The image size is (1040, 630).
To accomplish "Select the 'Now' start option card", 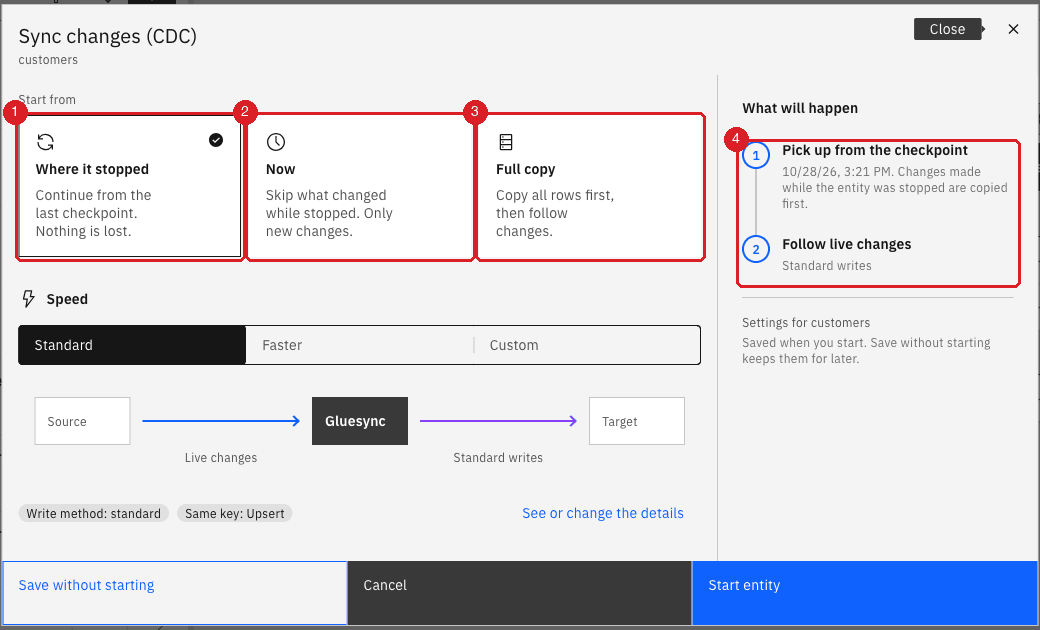I will point(360,186).
